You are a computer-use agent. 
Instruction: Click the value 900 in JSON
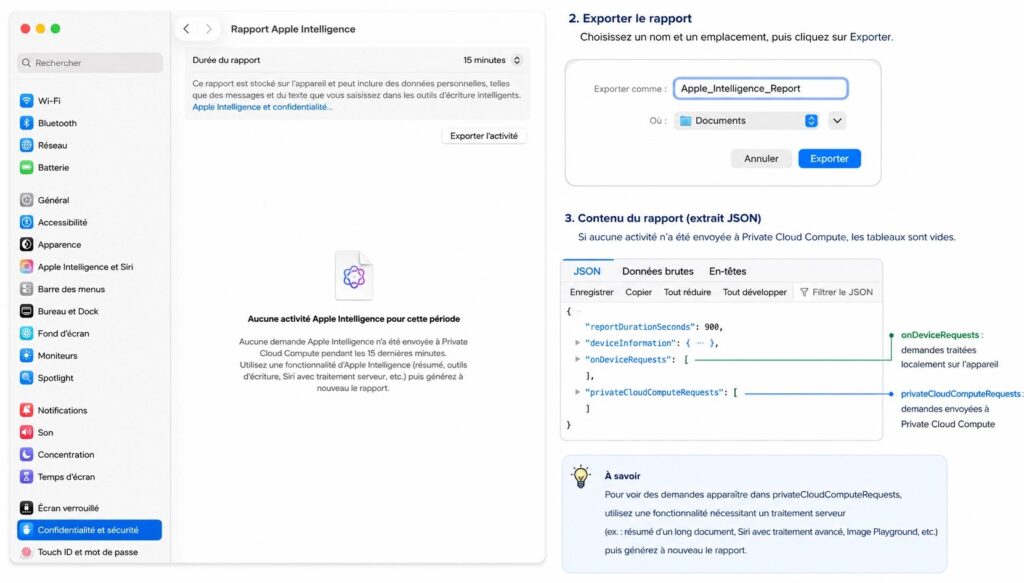pos(711,326)
